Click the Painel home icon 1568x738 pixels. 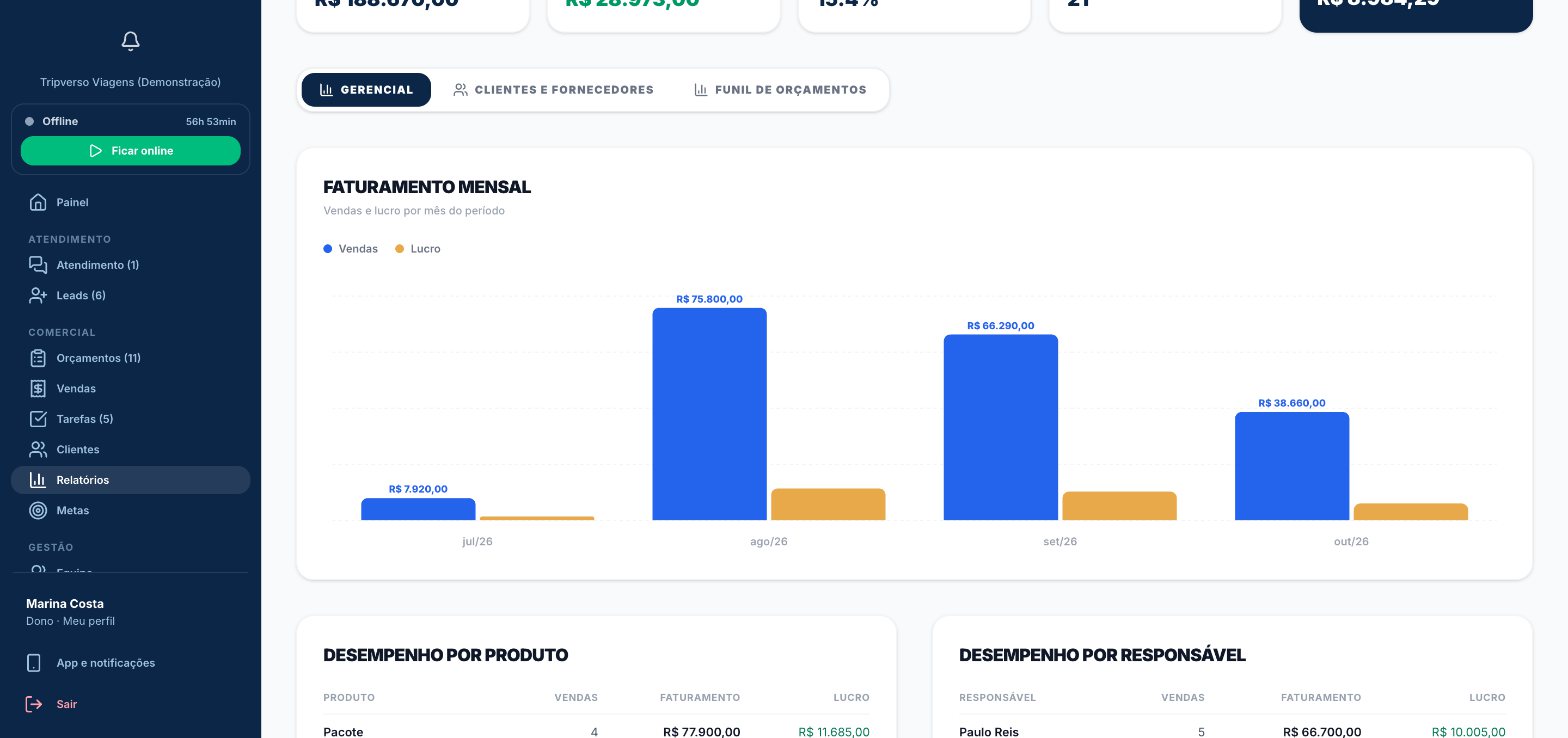[x=38, y=203]
